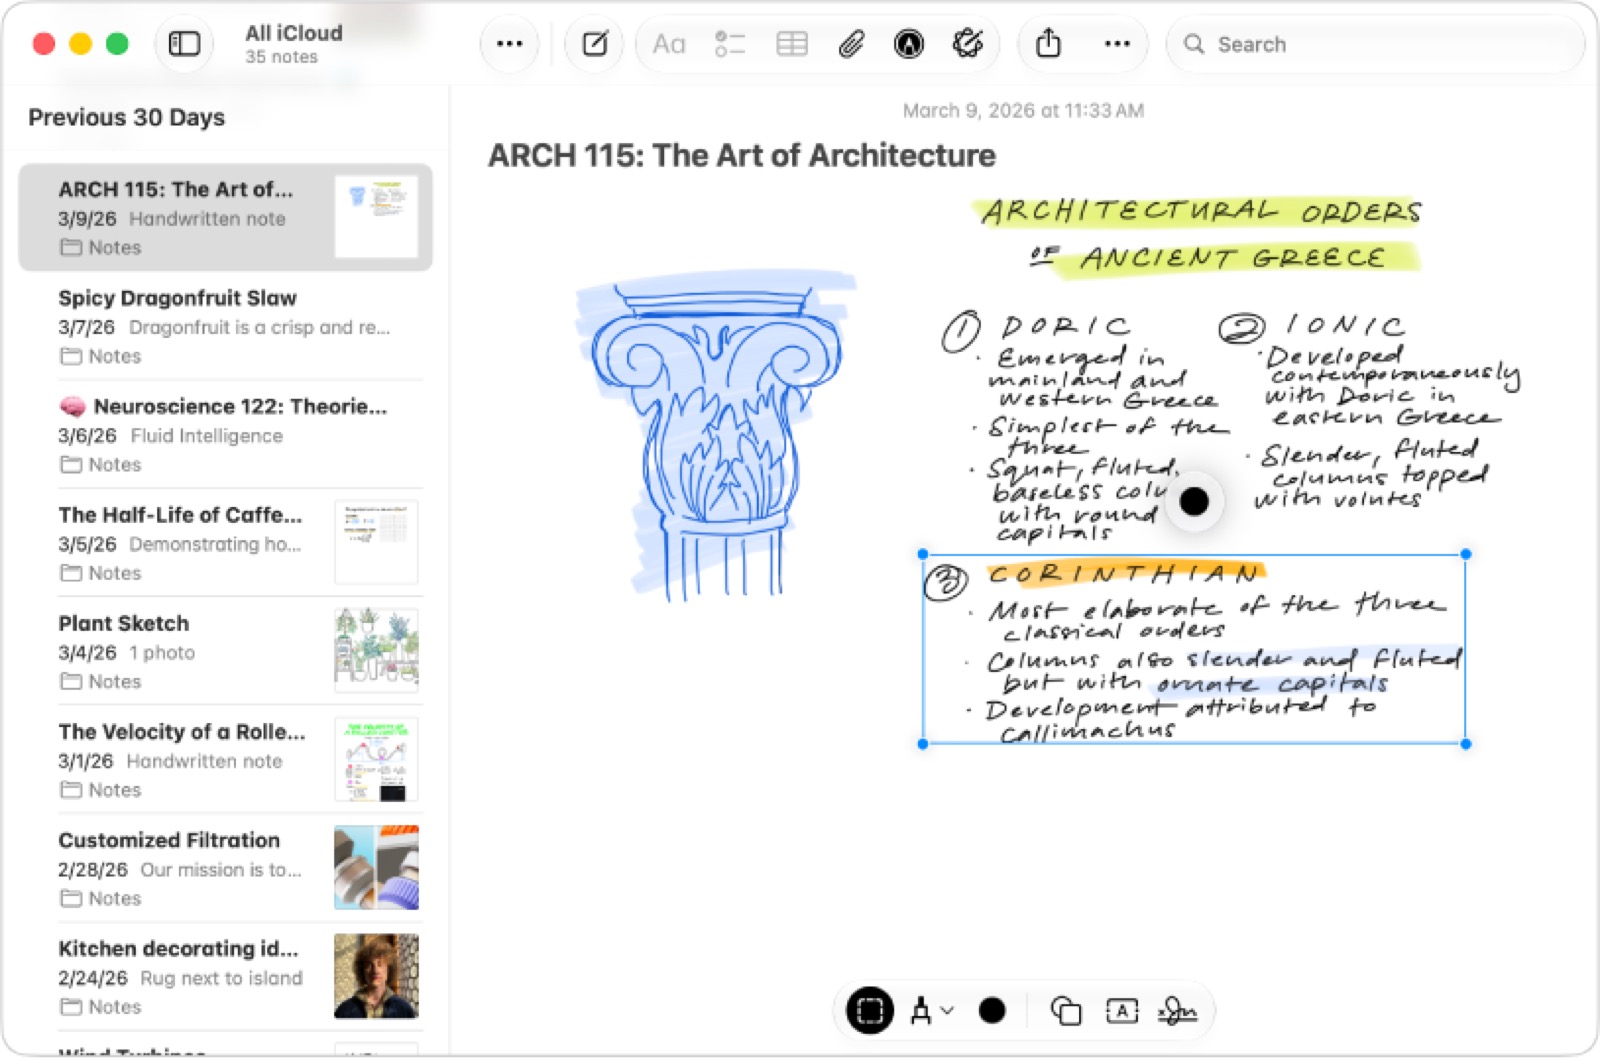Click the highlighted Architectural Orders handwritten heading
Image resolution: width=1600 pixels, height=1061 pixels.
(x=1198, y=234)
